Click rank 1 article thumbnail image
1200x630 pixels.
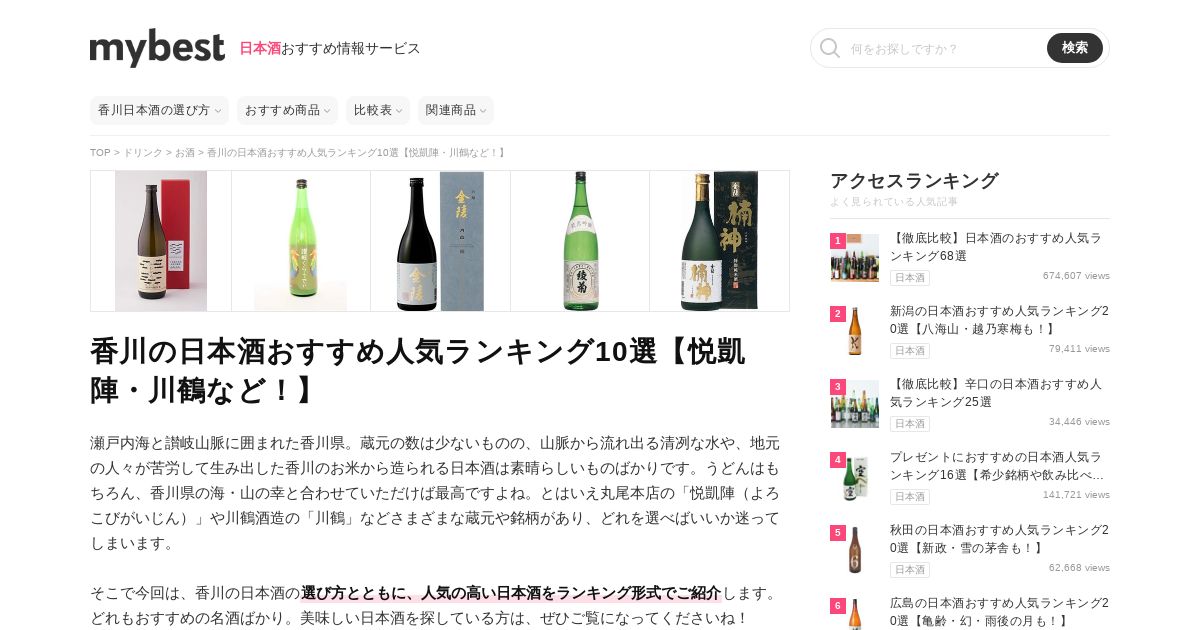point(855,258)
